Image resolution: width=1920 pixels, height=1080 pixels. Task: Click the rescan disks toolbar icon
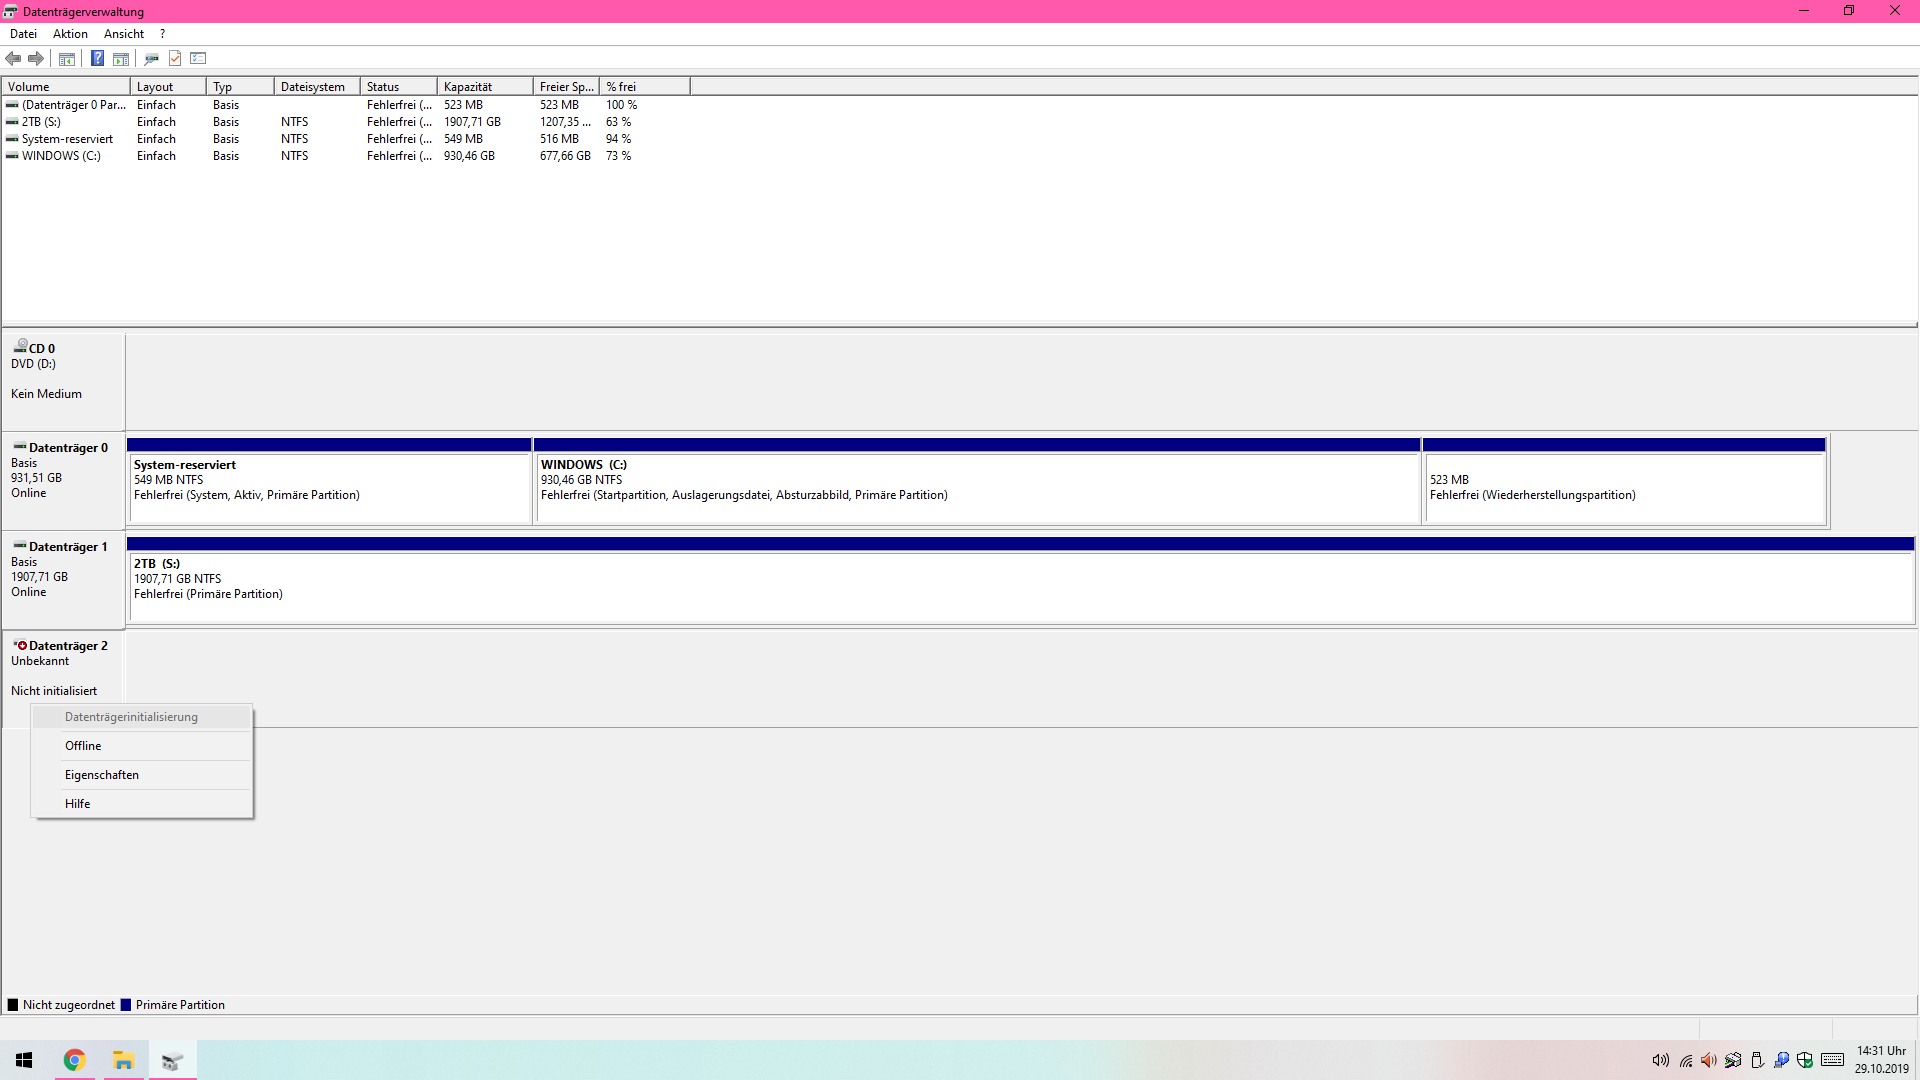pos(152,59)
